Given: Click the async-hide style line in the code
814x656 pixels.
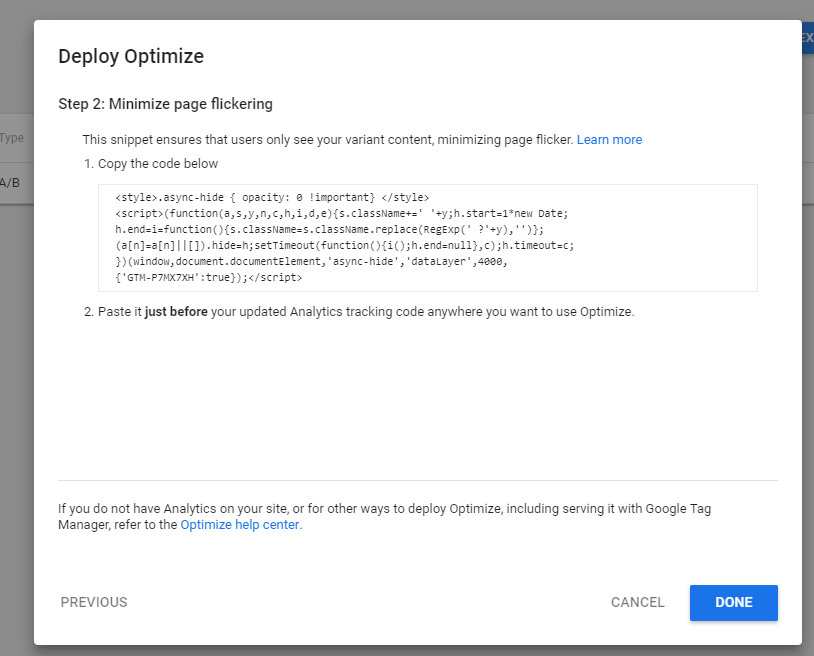Looking at the screenshot, I should [272, 197].
